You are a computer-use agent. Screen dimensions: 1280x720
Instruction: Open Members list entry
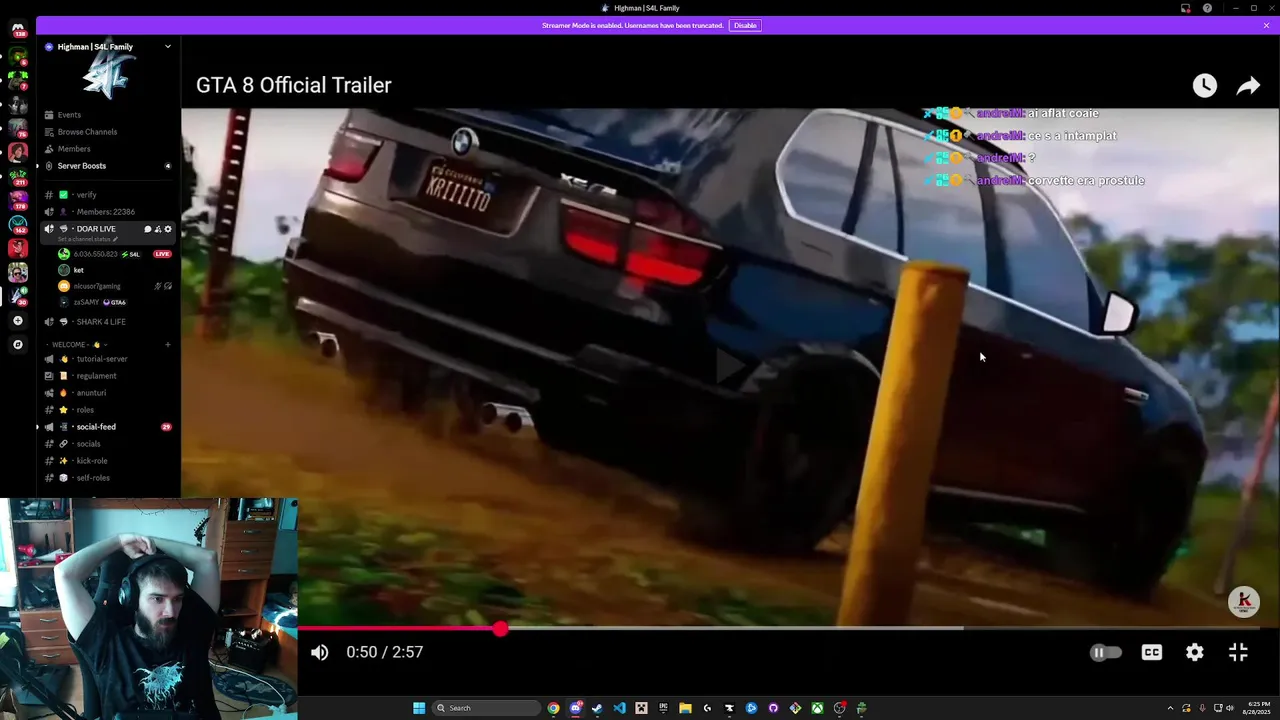coord(109,149)
